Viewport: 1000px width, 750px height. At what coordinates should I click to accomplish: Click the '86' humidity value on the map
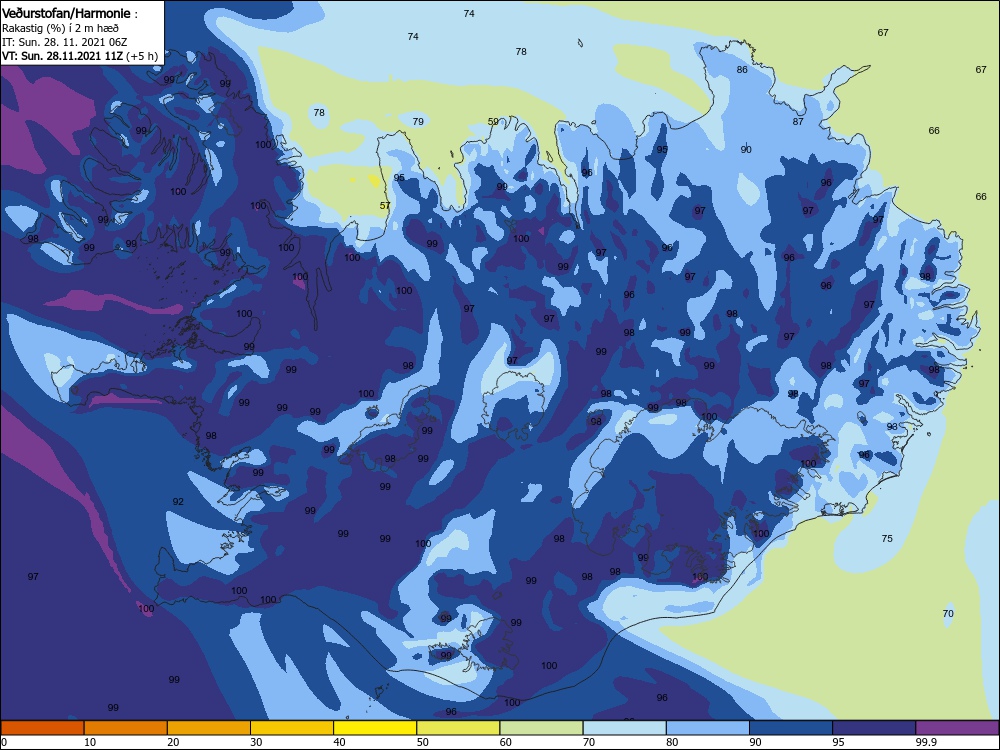[x=742, y=70]
